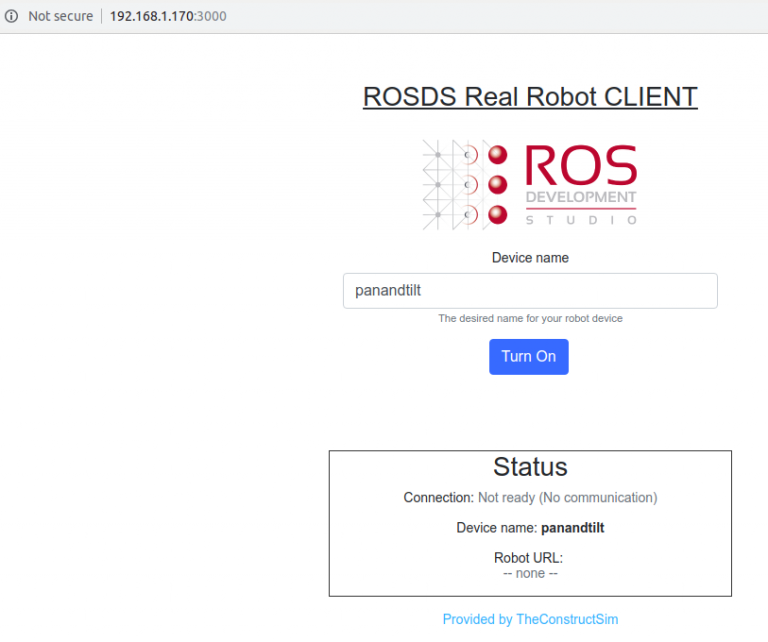Click the Not secure label
This screenshot has width=768, height=642.
(61, 16)
